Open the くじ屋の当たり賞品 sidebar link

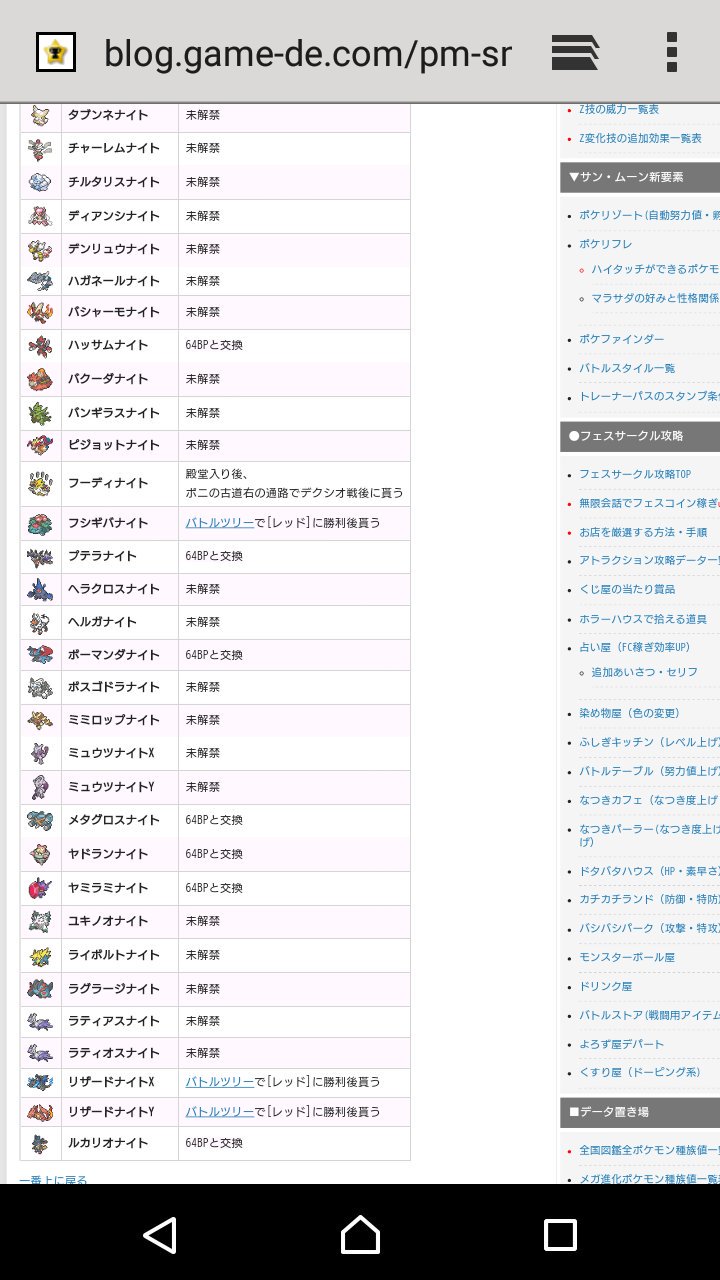(627, 589)
